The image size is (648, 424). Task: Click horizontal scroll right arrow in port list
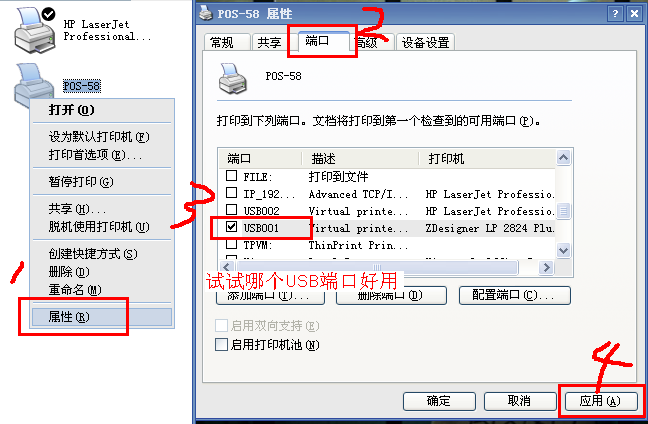[x=546, y=267]
